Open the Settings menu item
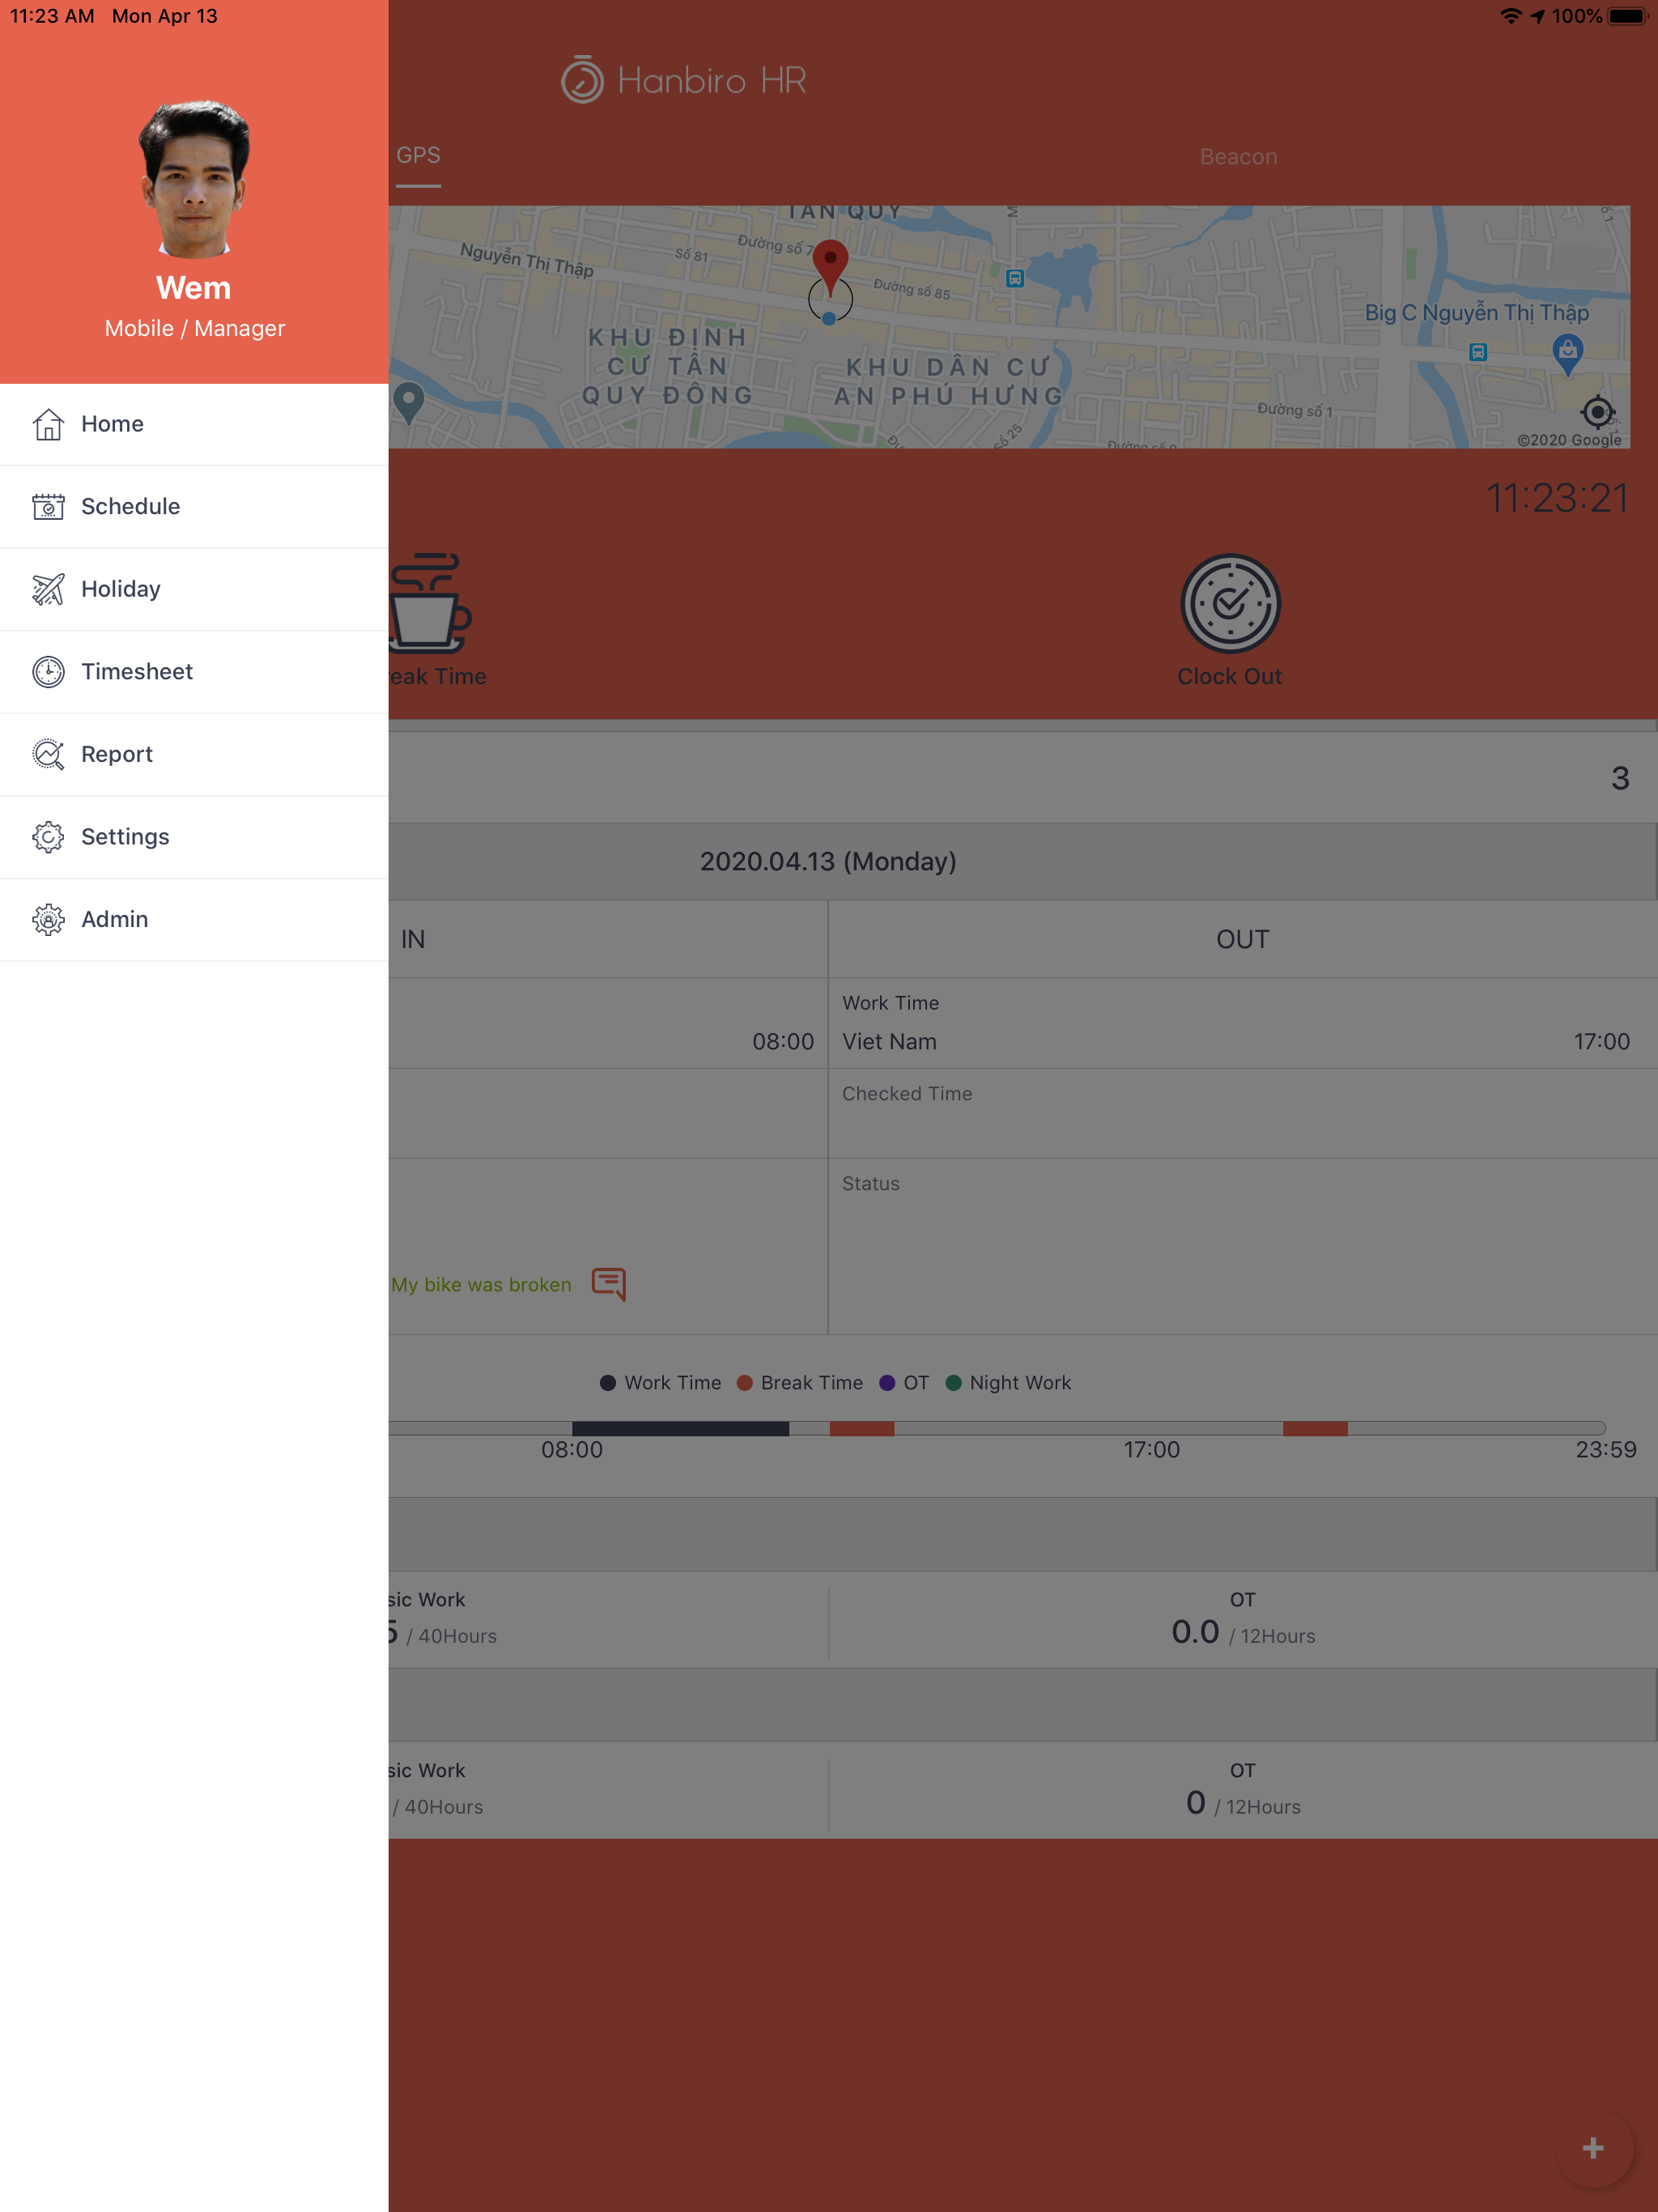This screenshot has width=1658, height=2212. (x=194, y=837)
